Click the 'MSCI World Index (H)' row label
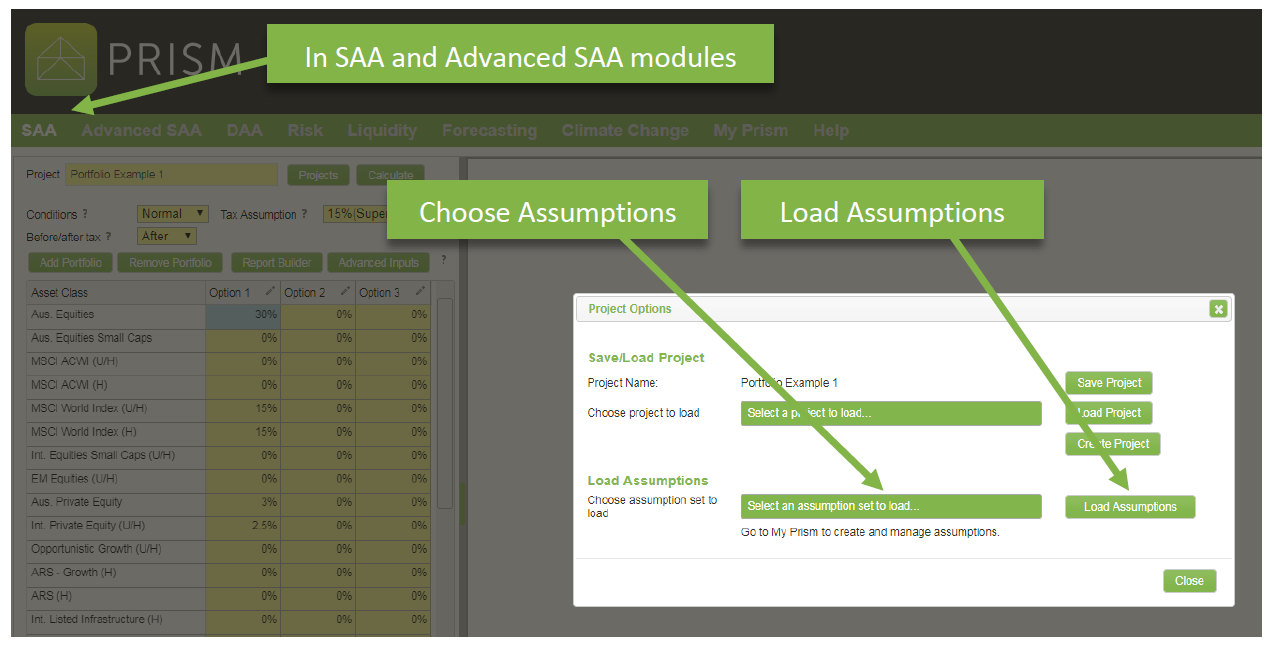Screen dimensions: 1272x646 point(84,432)
